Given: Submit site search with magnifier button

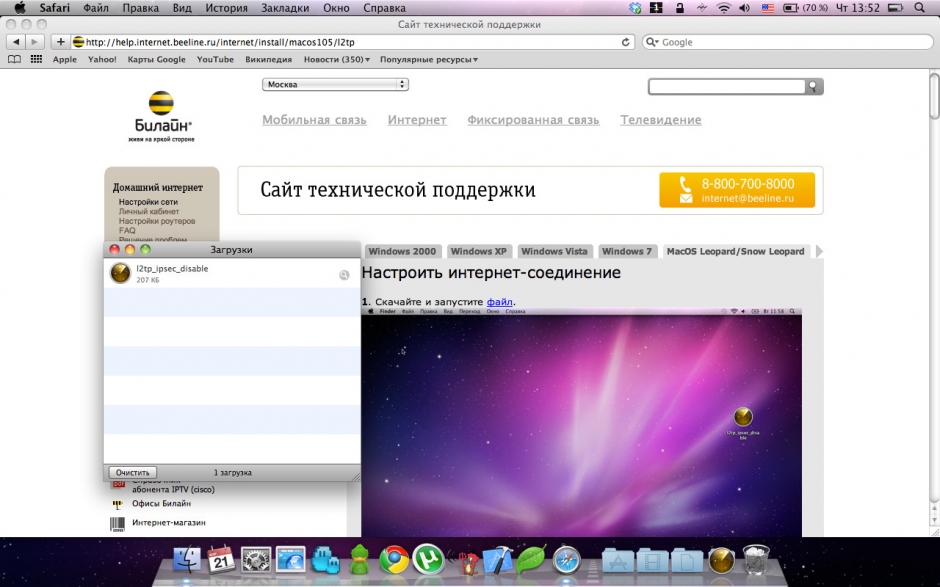Looking at the screenshot, I should pyautogui.click(x=814, y=87).
